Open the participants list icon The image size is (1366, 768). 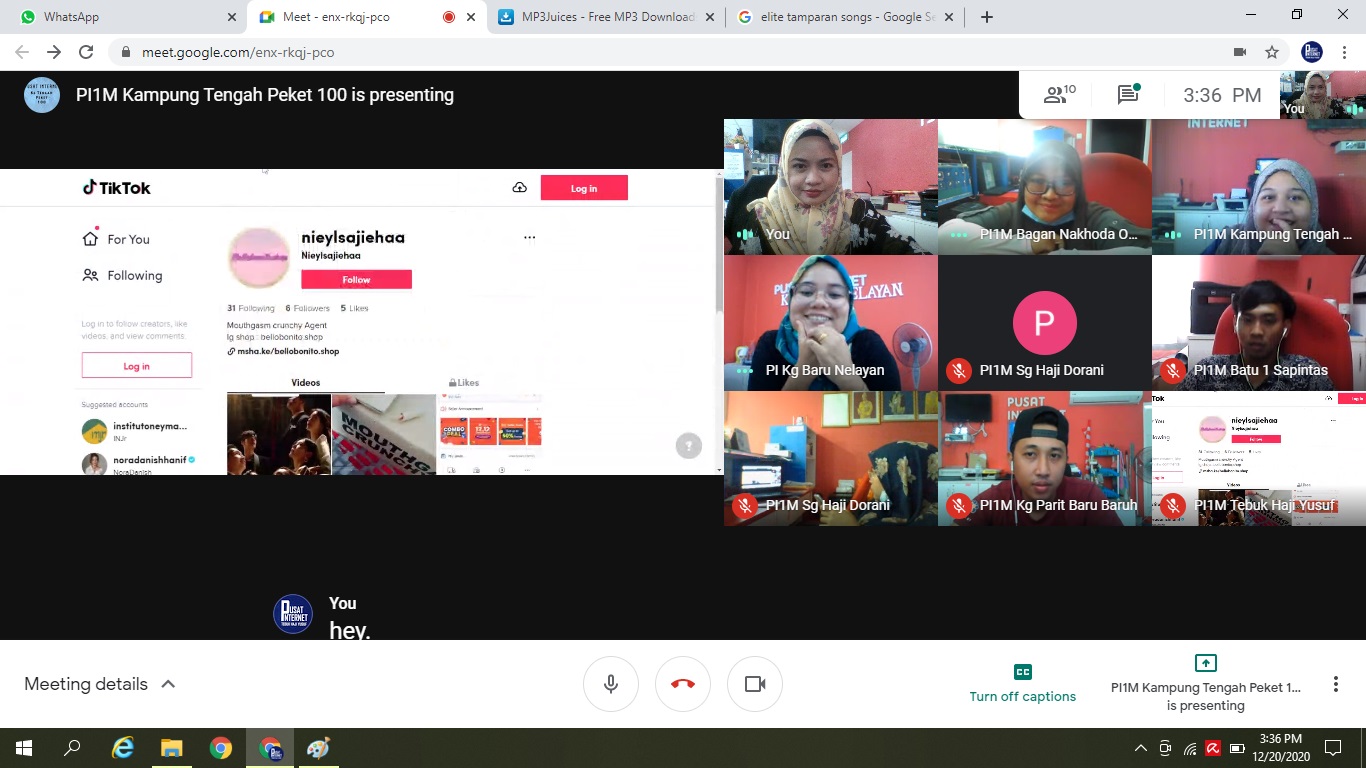(x=1058, y=95)
